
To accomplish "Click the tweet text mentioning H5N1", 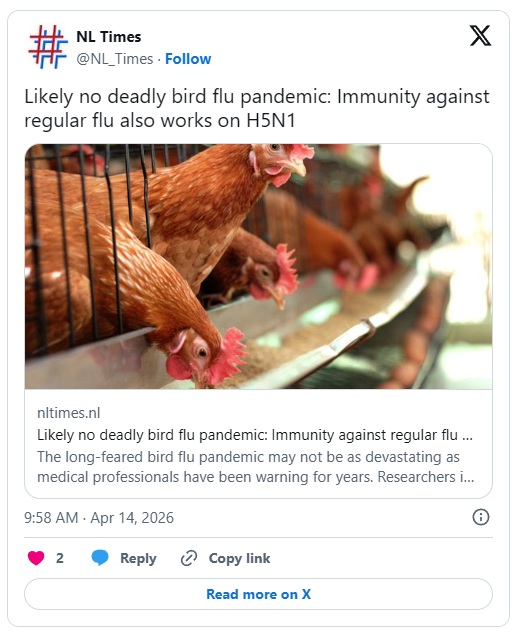I will pos(257,108).
